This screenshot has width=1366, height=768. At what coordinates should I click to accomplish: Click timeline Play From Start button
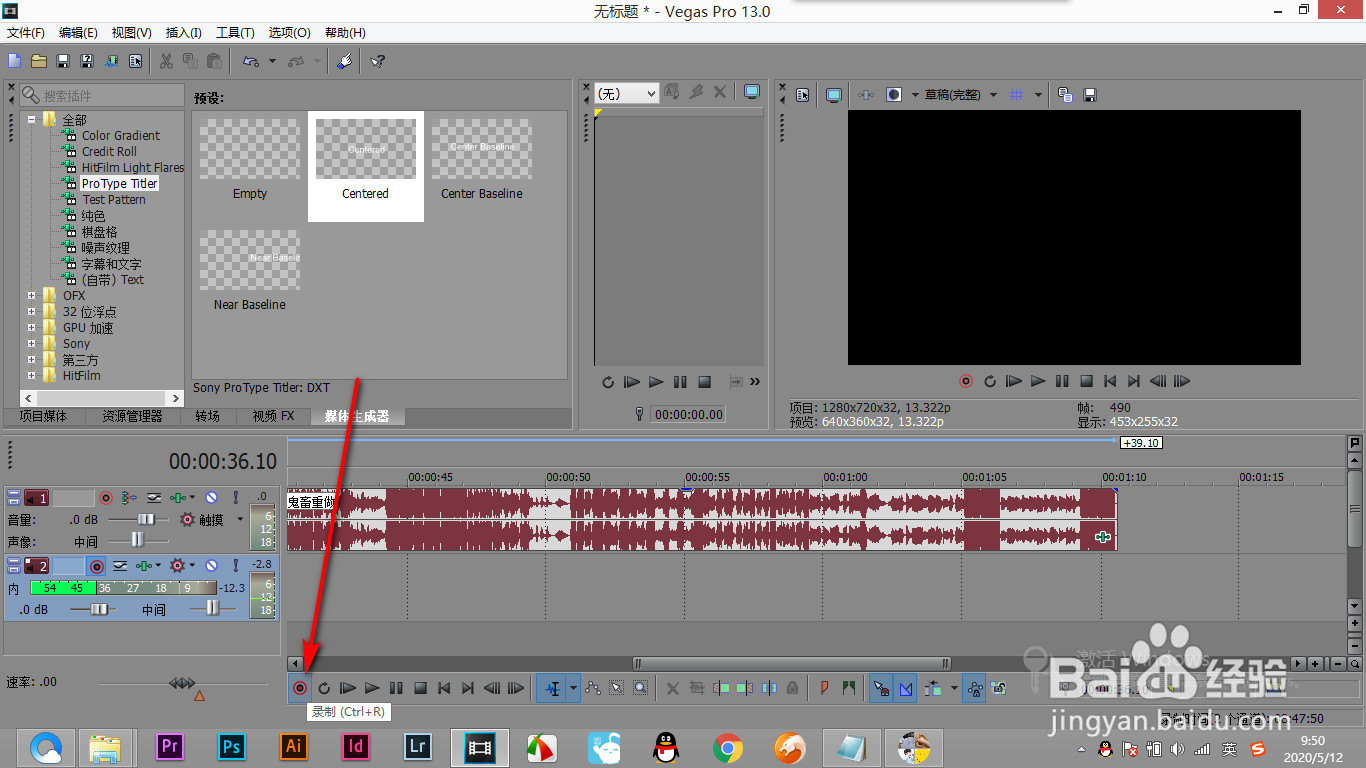[x=348, y=688]
